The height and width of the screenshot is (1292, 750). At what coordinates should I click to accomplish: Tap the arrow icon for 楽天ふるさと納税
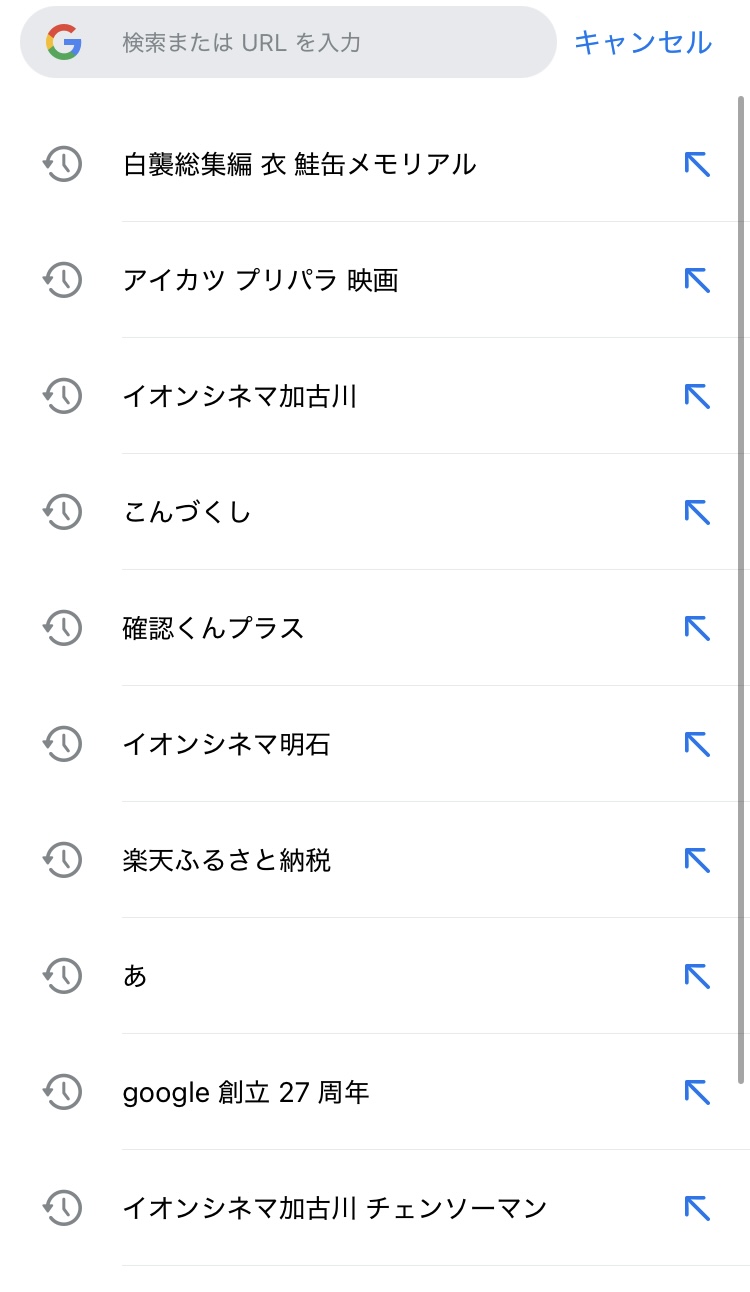(697, 860)
